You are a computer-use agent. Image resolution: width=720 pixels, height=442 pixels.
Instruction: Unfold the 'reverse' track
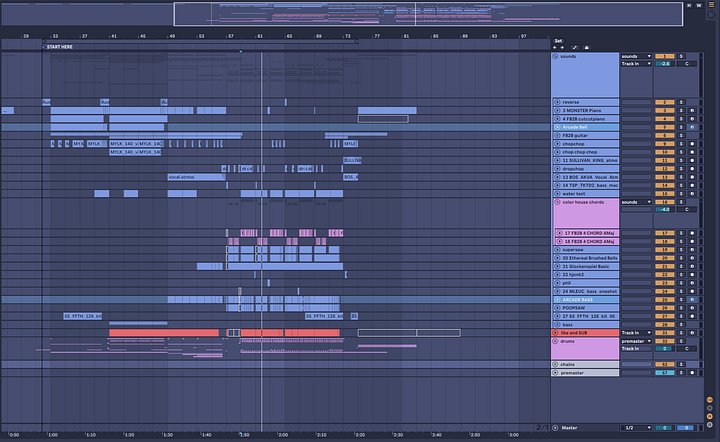(557, 102)
